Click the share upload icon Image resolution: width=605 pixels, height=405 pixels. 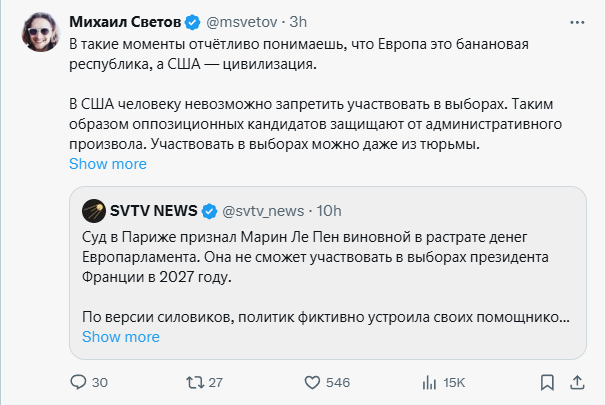point(578,382)
